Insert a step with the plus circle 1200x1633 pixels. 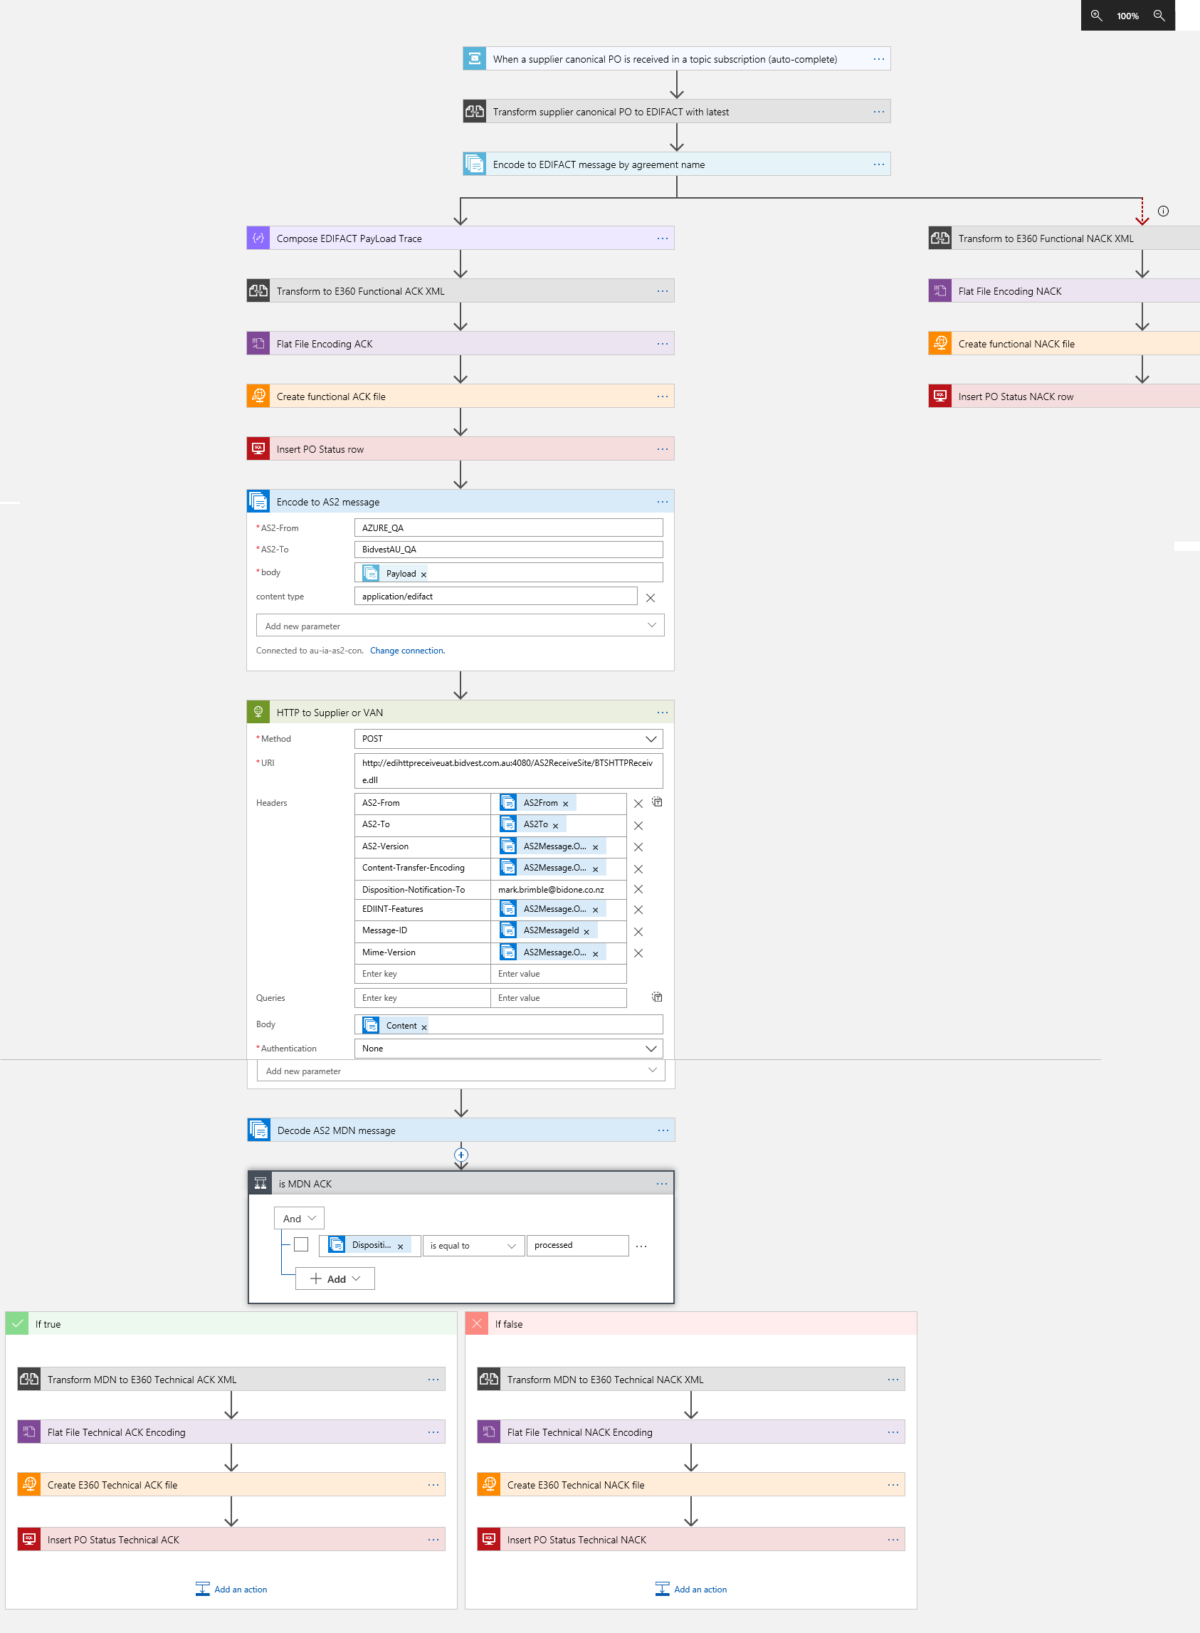(461, 1155)
